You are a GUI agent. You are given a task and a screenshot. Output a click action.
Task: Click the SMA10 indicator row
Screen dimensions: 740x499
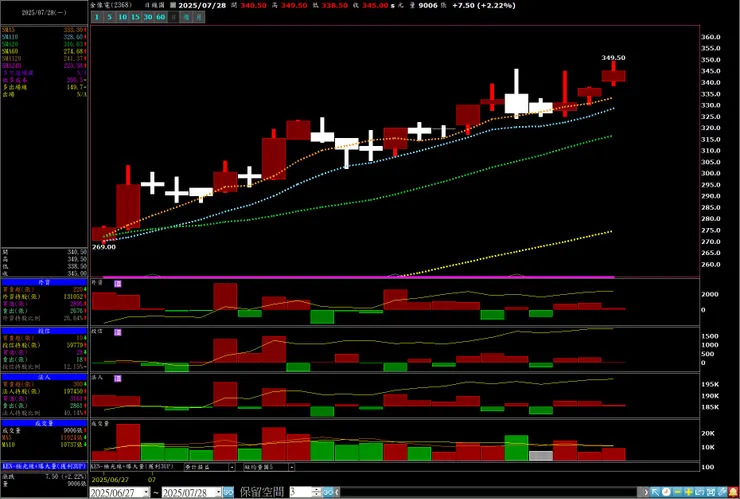tap(44, 36)
